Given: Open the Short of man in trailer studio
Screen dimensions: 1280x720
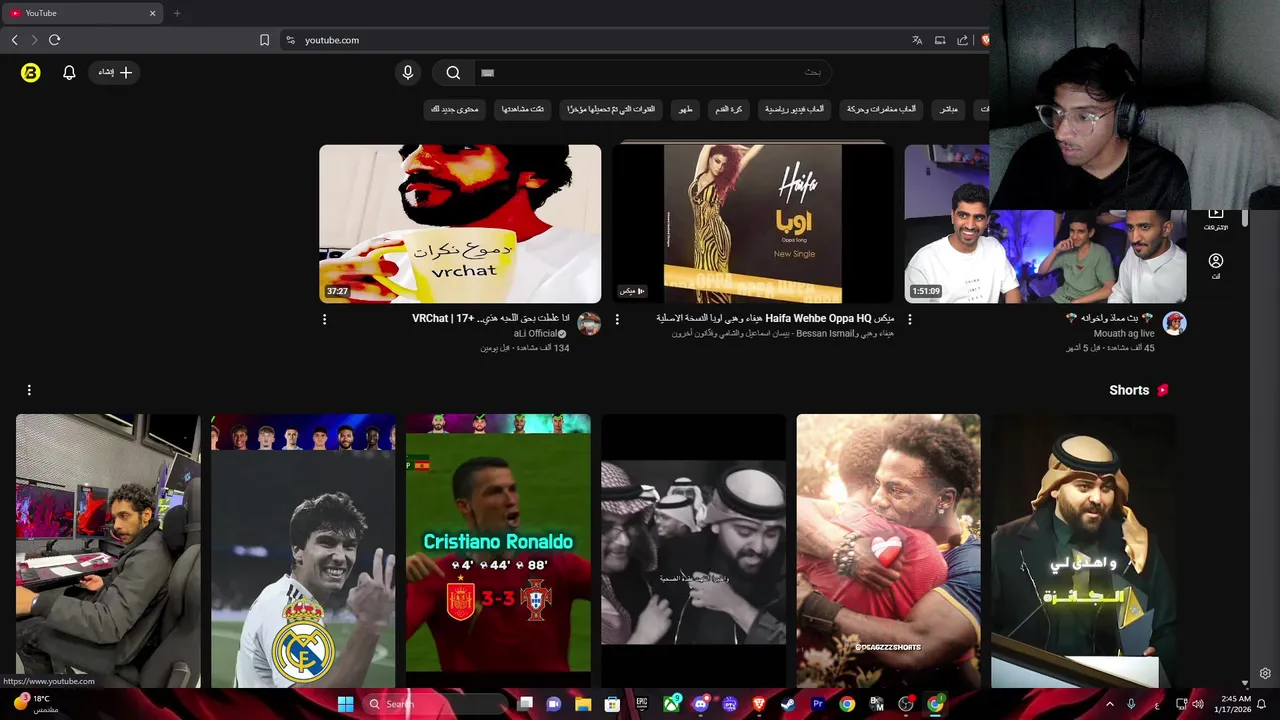Looking at the screenshot, I should 108,551.
